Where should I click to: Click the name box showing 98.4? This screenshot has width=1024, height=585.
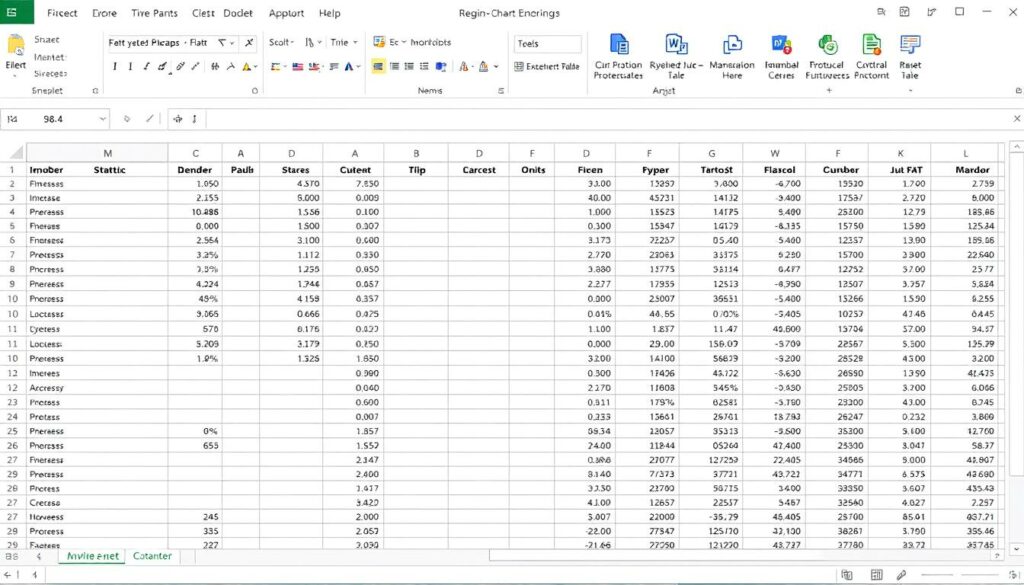point(56,119)
